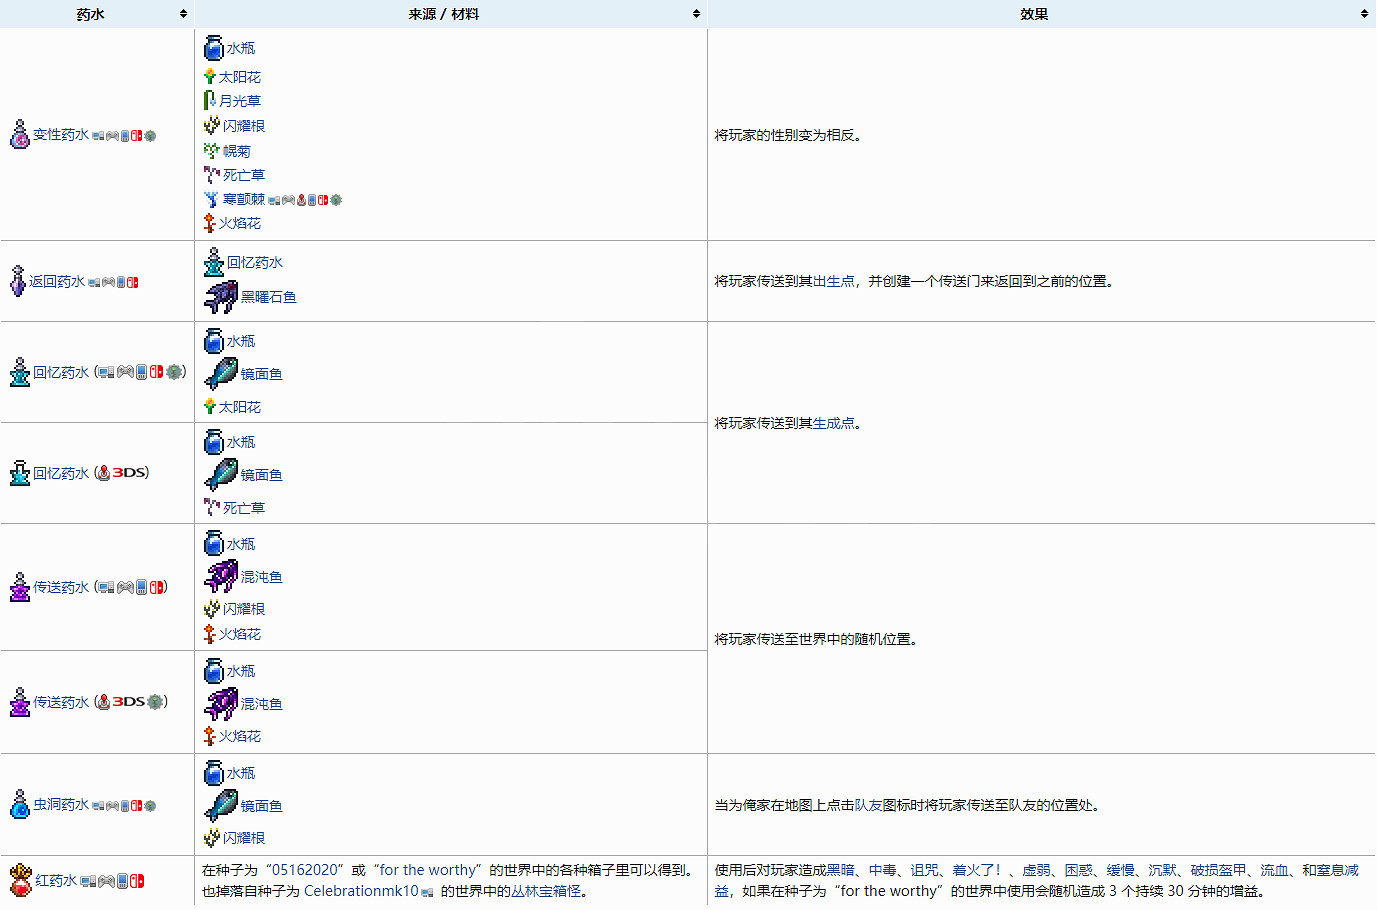Click the 水瓶 bottle icon in the 变性药水 row
1377x910 pixels.
[214, 48]
